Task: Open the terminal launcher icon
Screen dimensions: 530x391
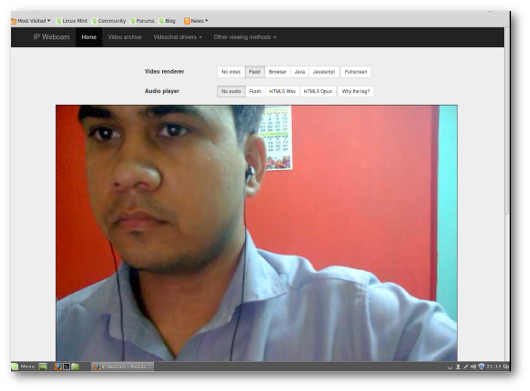Action: (x=67, y=366)
